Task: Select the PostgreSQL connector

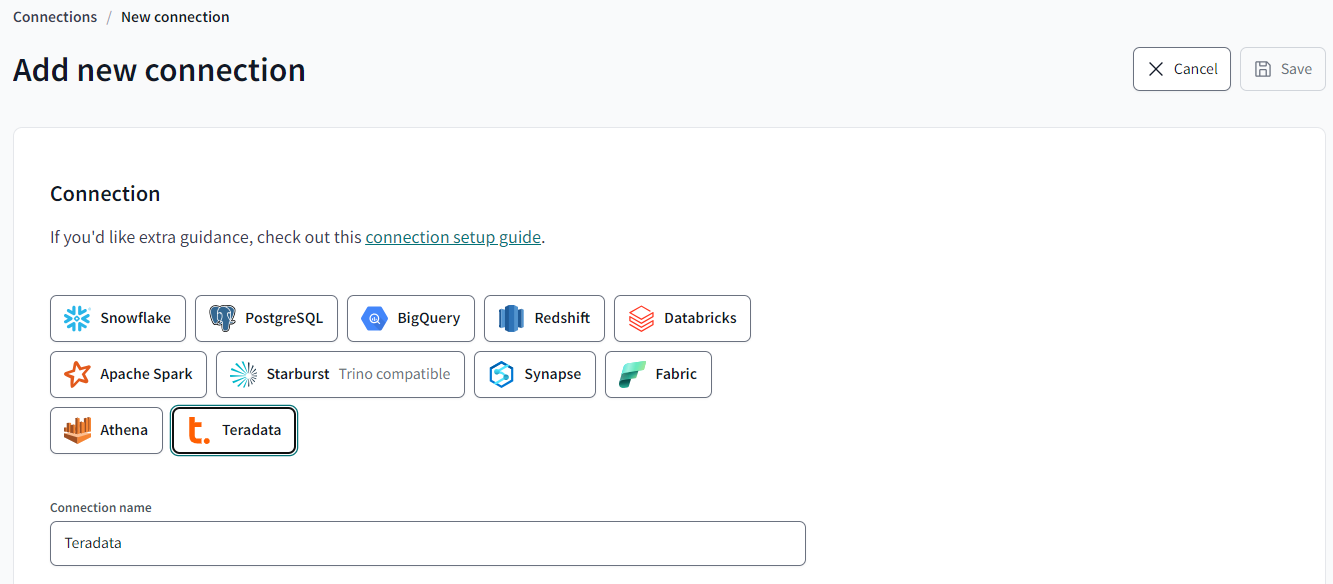Action: (x=266, y=318)
